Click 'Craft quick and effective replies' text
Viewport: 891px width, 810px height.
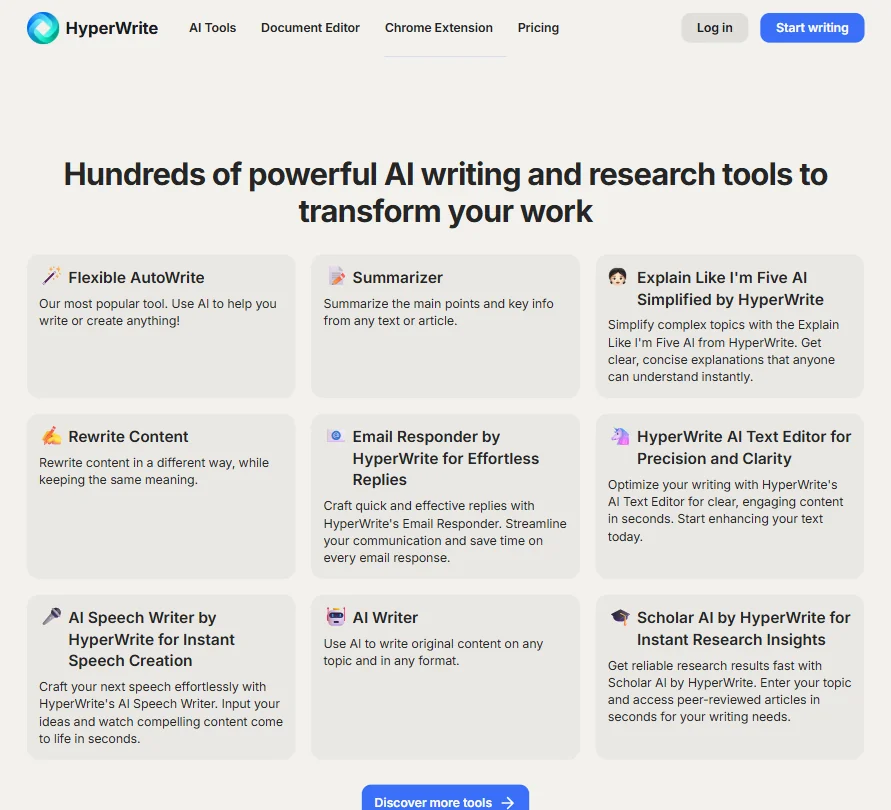coord(445,531)
